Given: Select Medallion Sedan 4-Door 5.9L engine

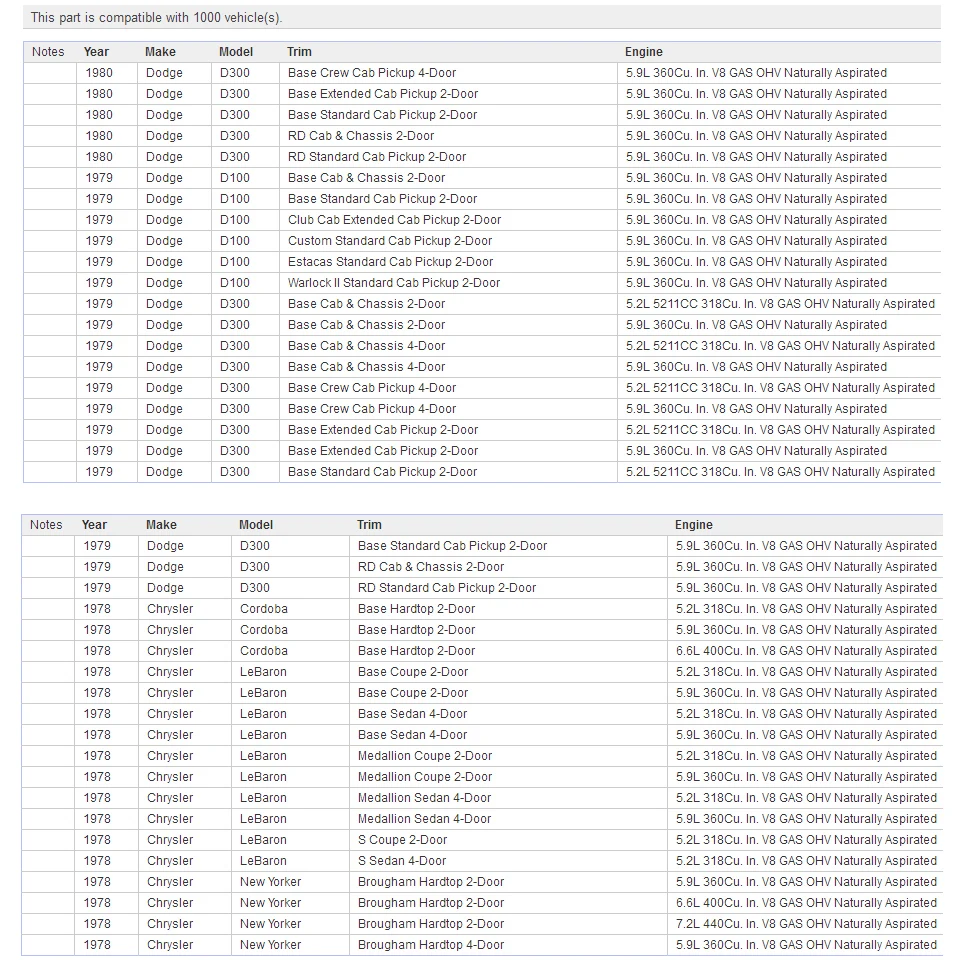Looking at the screenshot, I should point(806,819).
